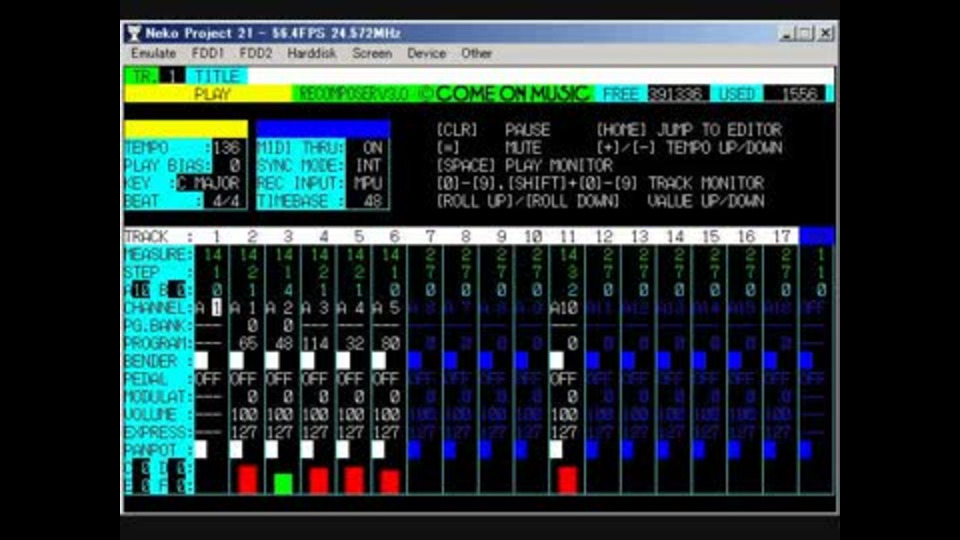The height and width of the screenshot is (540, 960).
Task: Click track 11 channel A10
Action: click(564, 308)
